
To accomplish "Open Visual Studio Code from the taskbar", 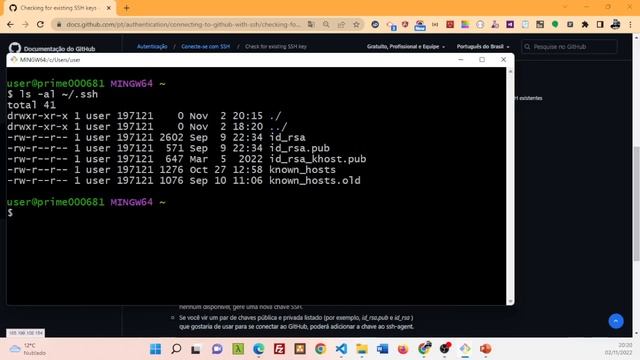I will [341, 349].
